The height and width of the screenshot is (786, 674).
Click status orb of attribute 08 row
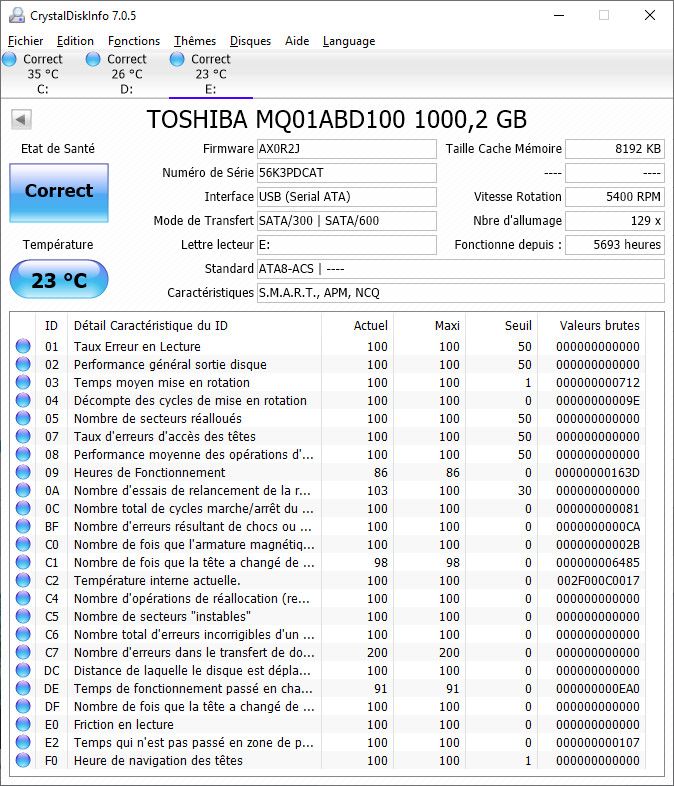pos(23,455)
